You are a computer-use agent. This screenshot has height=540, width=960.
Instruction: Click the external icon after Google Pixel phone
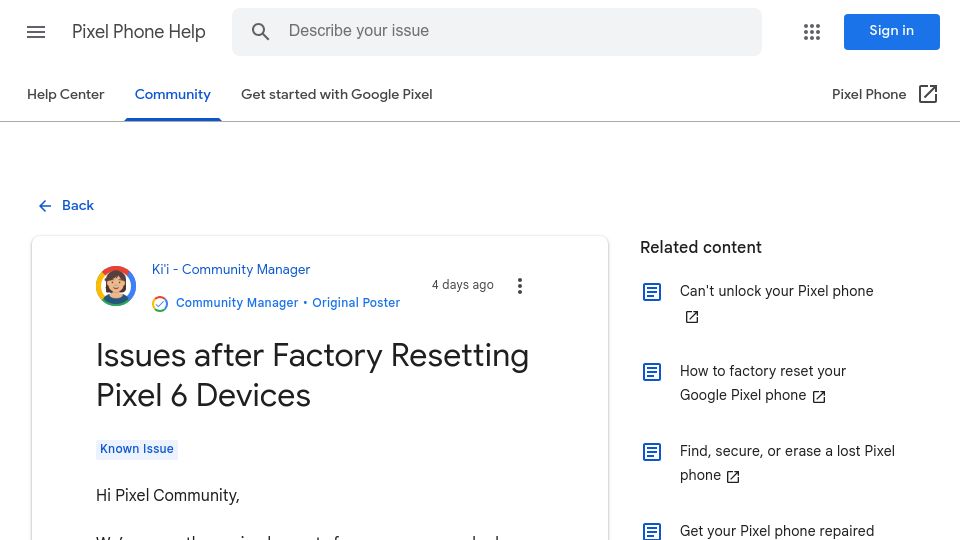coord(819,397)
